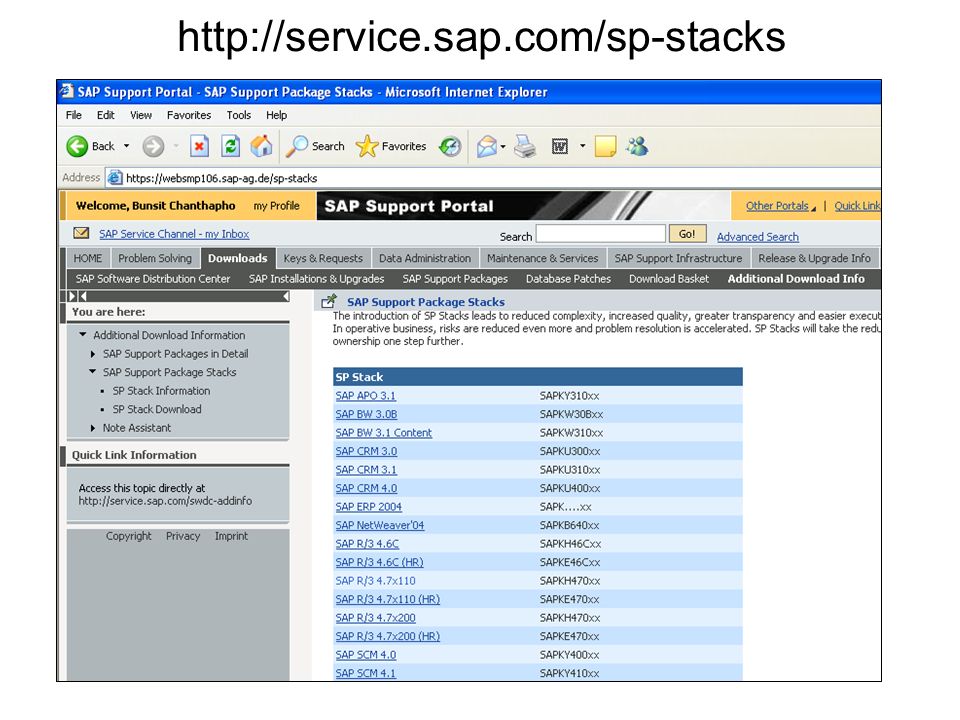Select SP Stack Information tree item
960x720 pixels.
161,391
